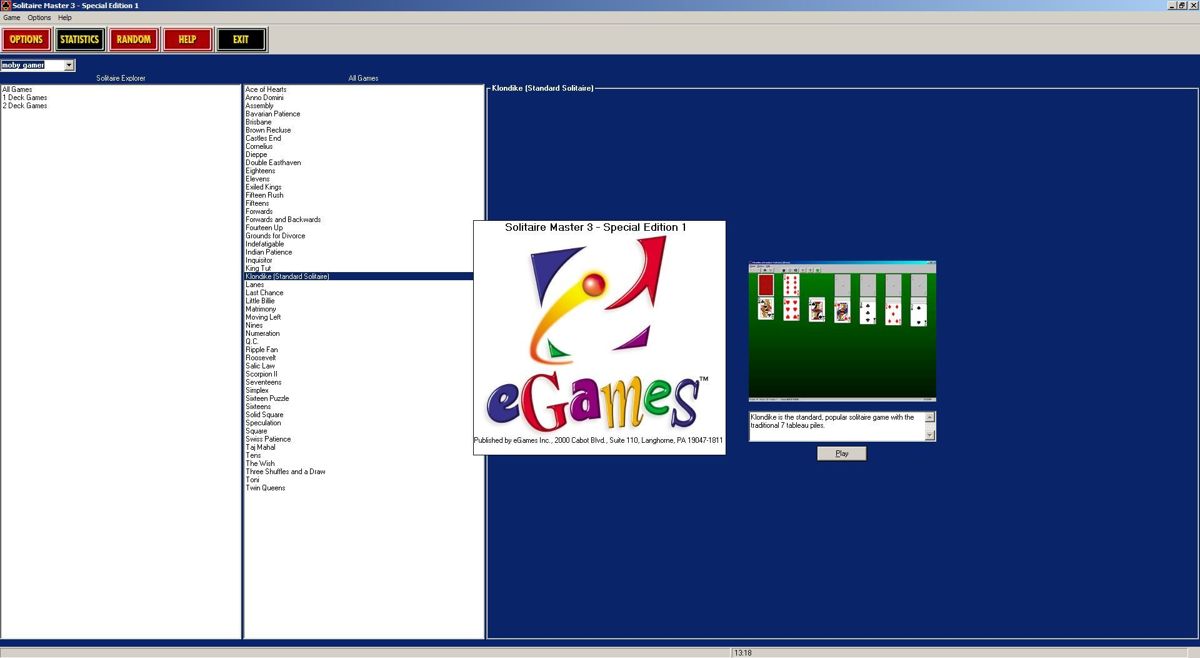
Task: Select Twin Queens in the game list
Action: coord(266,488)
